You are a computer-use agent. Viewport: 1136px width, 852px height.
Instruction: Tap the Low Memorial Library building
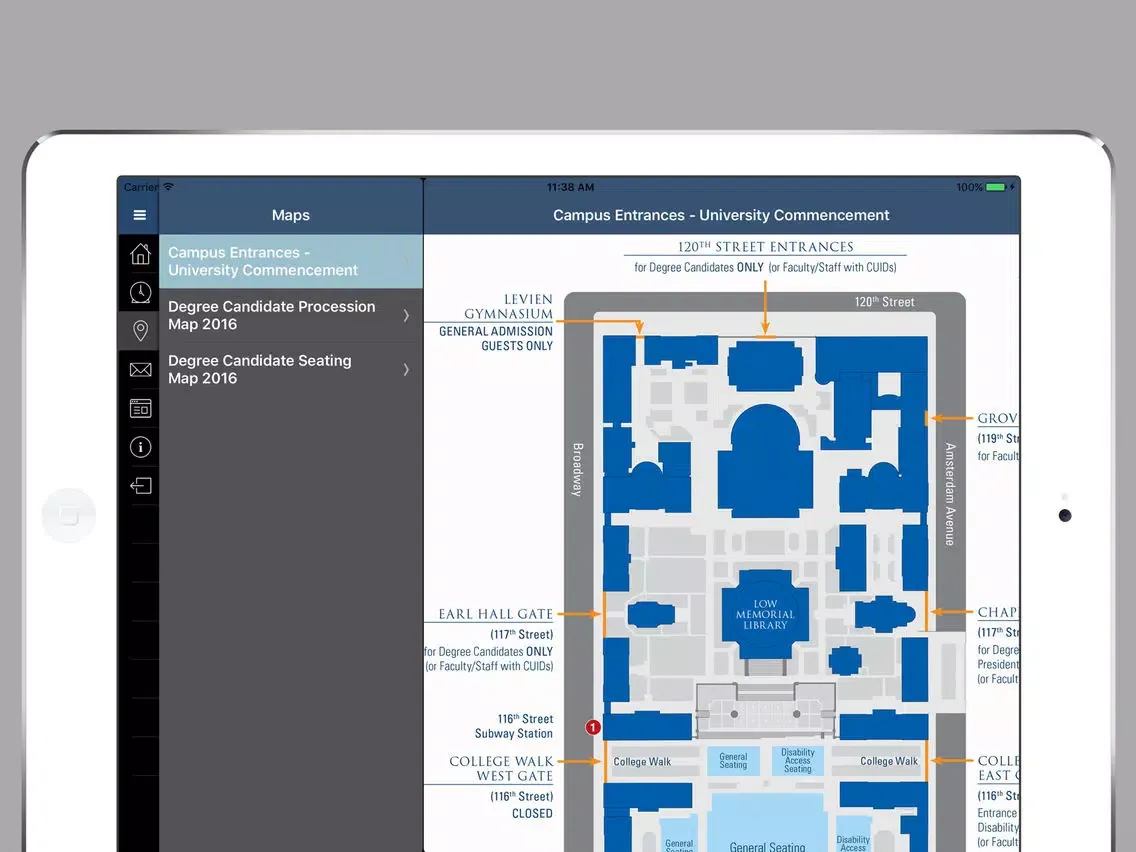tap(765, 614)
